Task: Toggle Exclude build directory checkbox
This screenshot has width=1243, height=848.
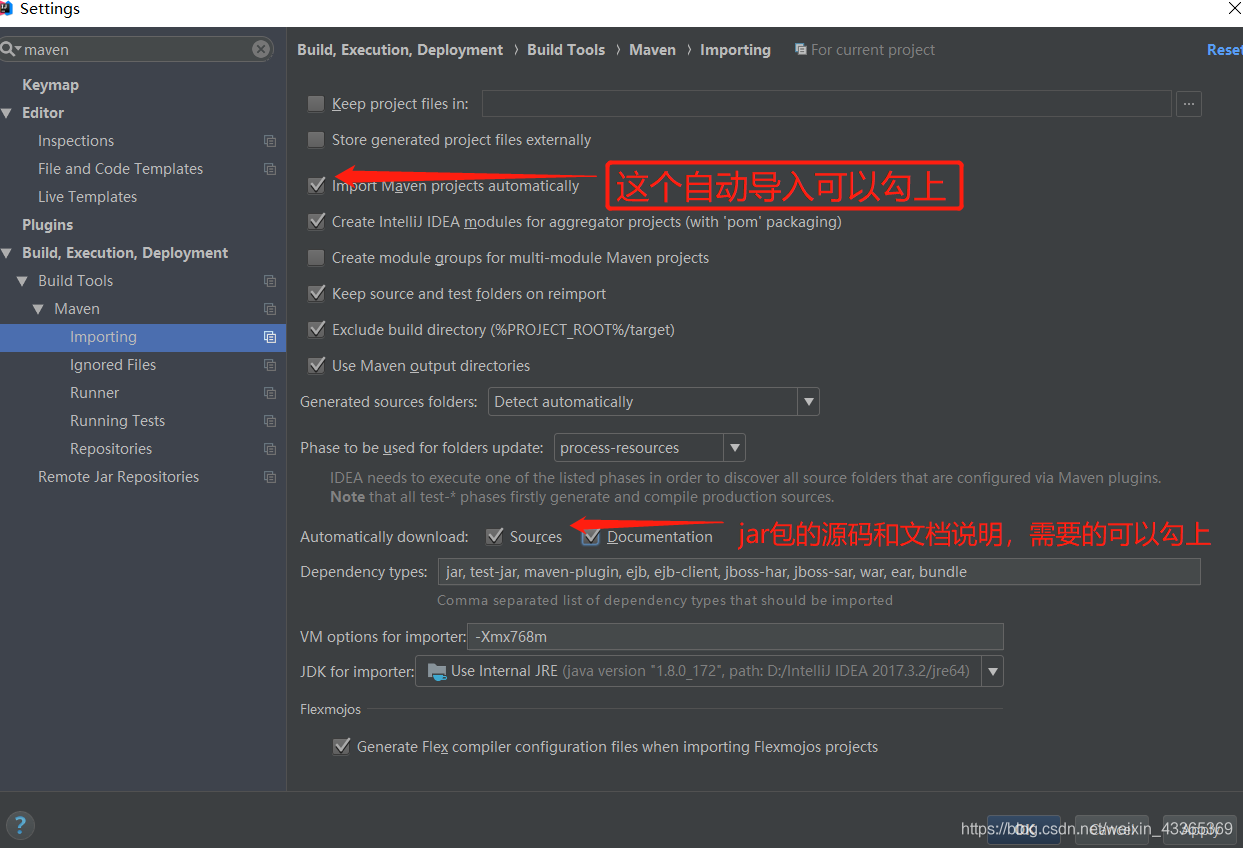Action: (x=316, y=329)
